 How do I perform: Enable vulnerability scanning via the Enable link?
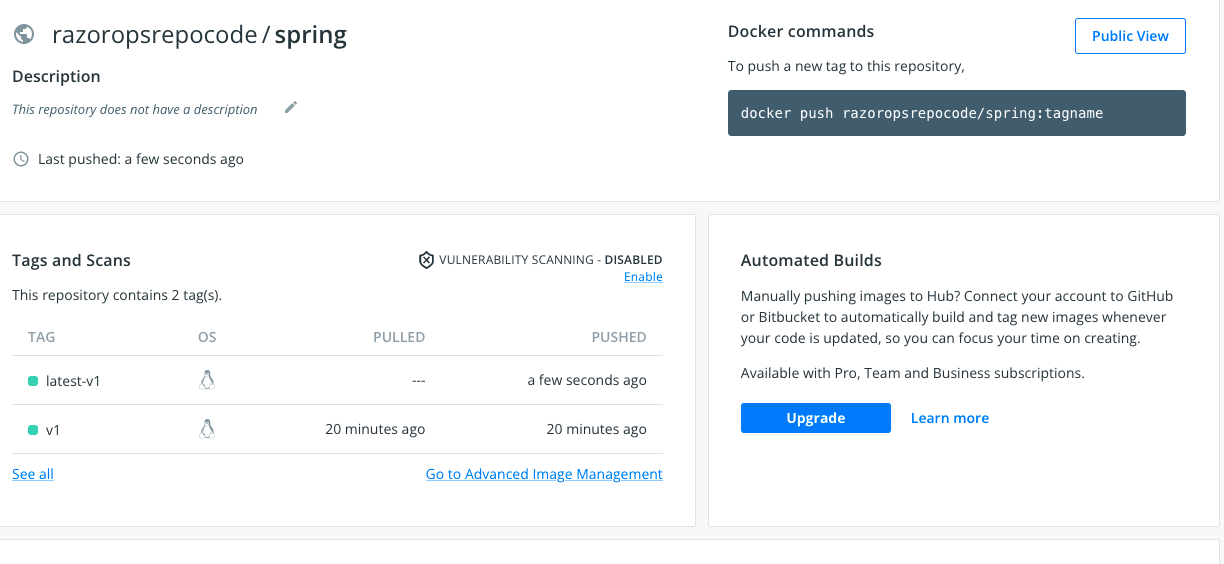coord(643,277)
